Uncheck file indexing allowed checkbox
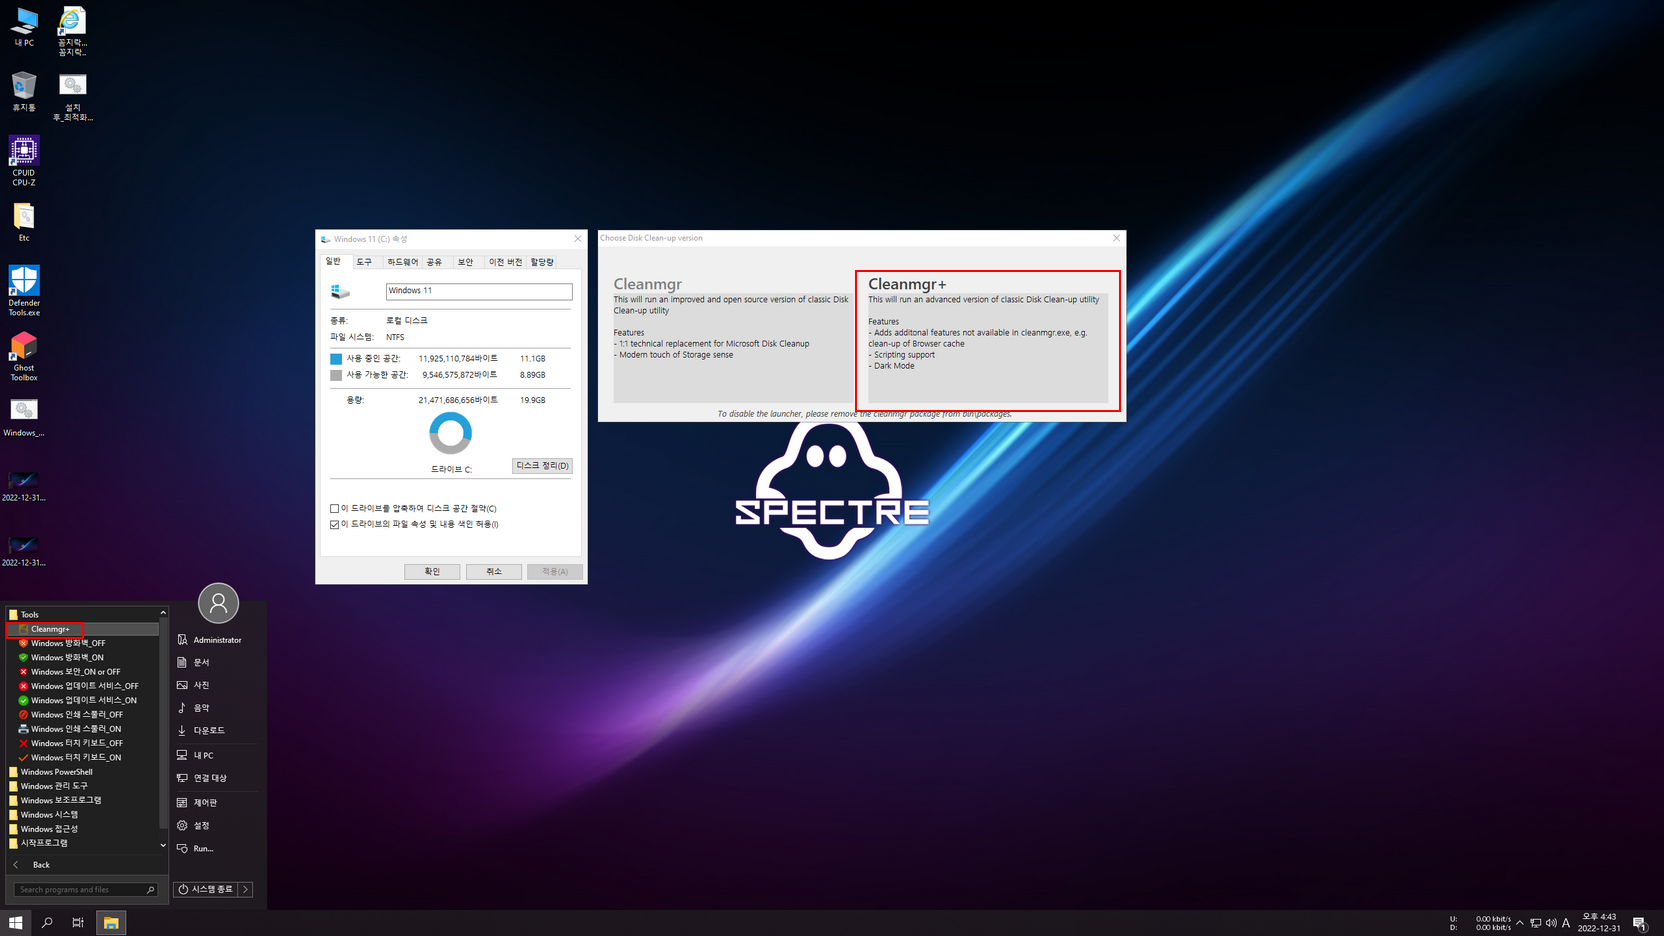The height and width of the screenshot is (936, 1664). coord(335,524)
